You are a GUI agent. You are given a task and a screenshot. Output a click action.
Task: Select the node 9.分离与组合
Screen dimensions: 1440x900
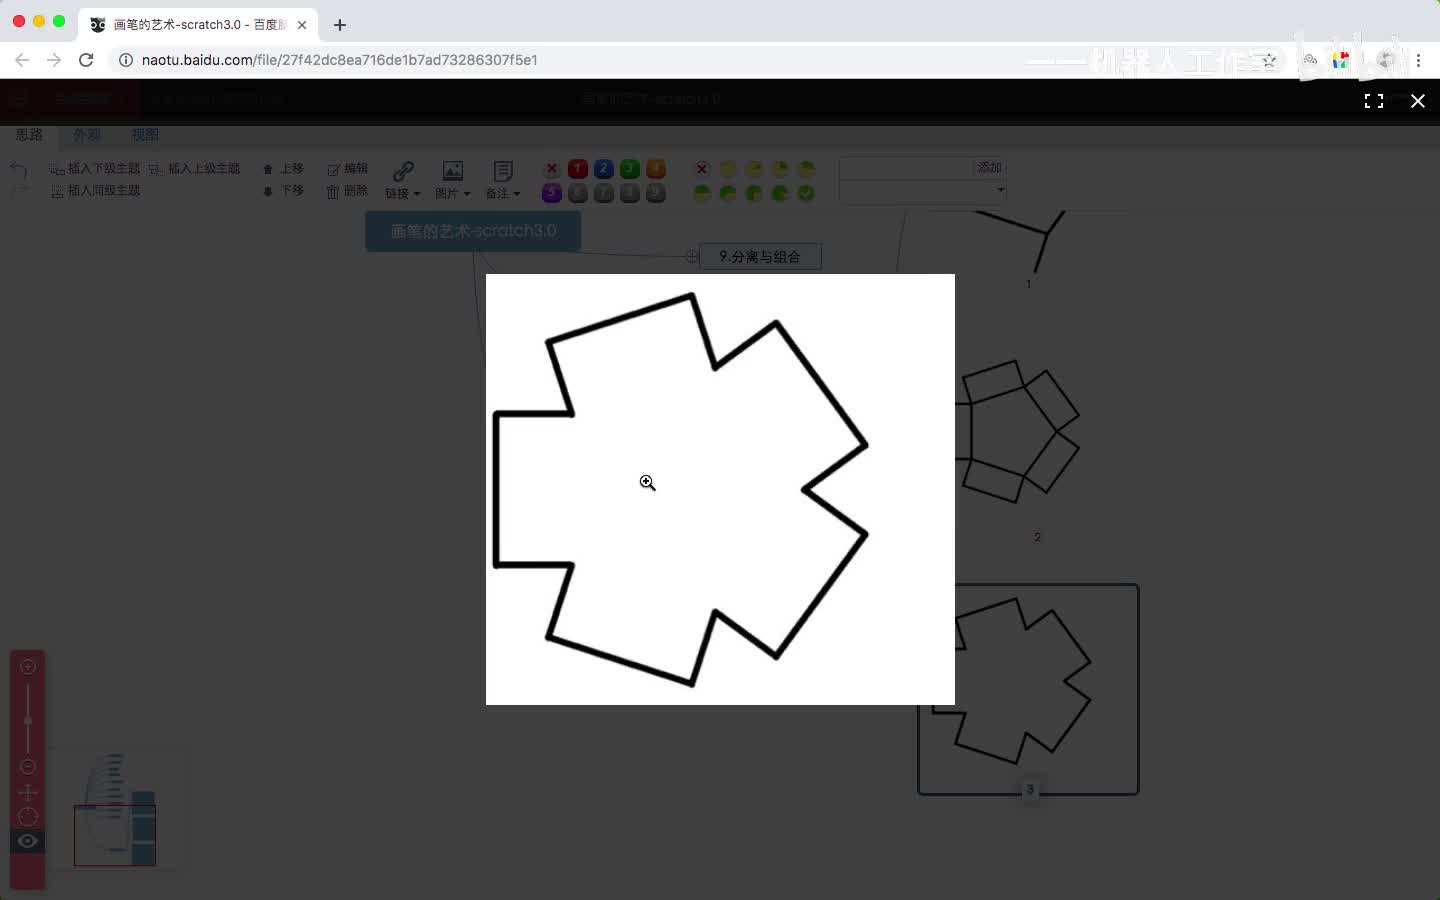[x=760, y=257]
